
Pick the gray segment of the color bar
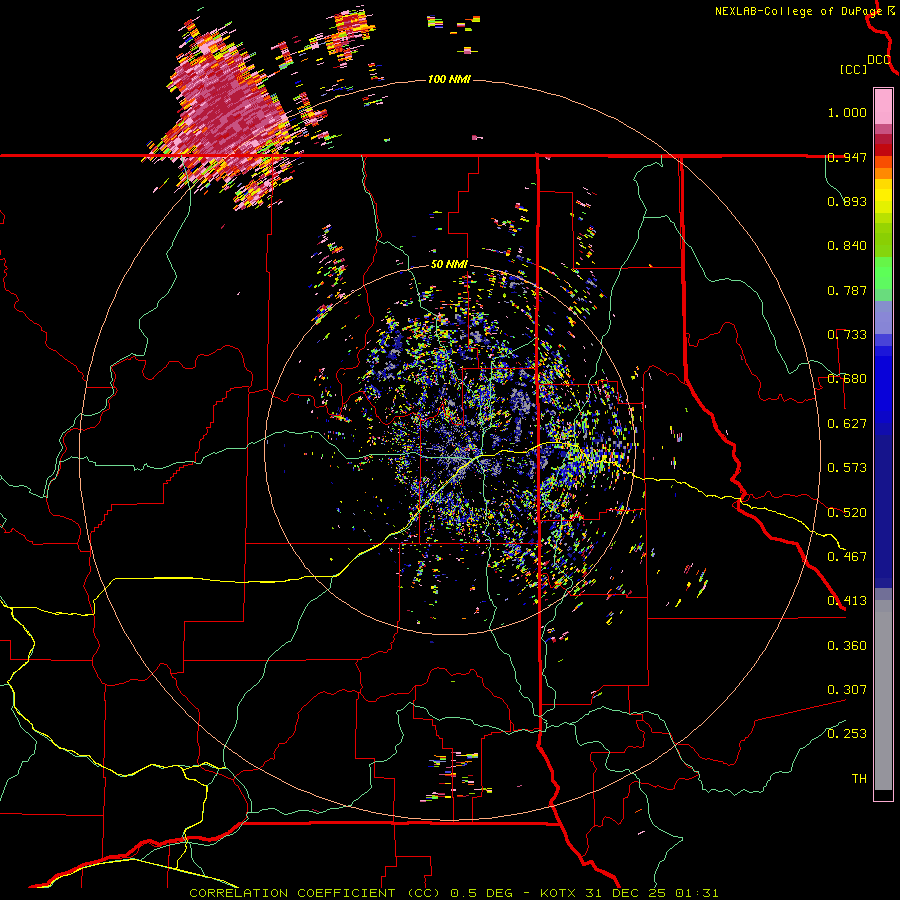coord(883,695)
